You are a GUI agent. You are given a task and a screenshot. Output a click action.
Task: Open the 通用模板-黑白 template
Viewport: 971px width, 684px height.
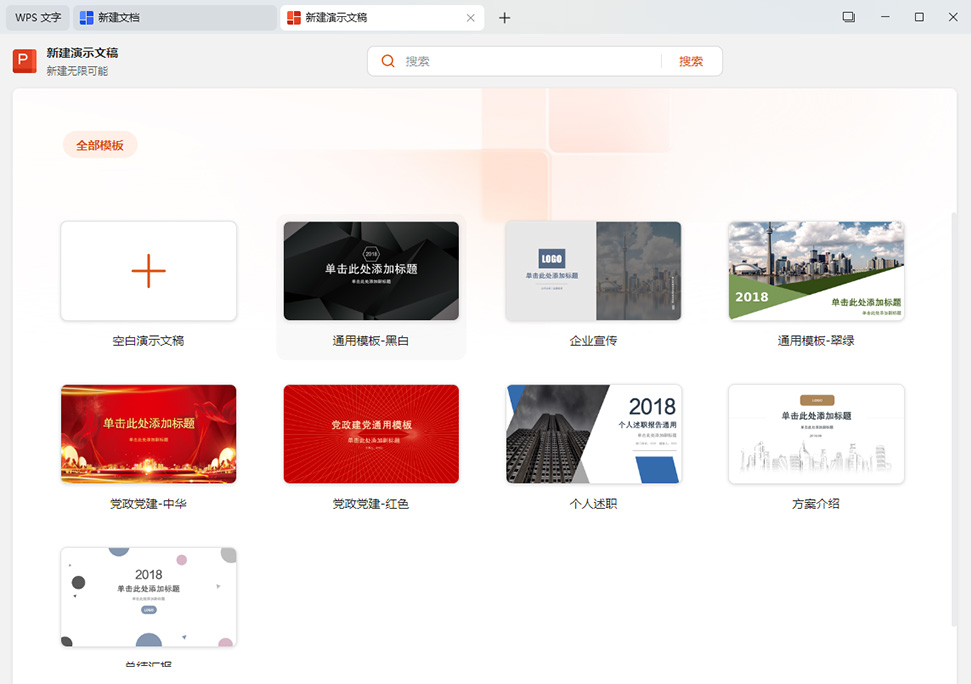370,270
